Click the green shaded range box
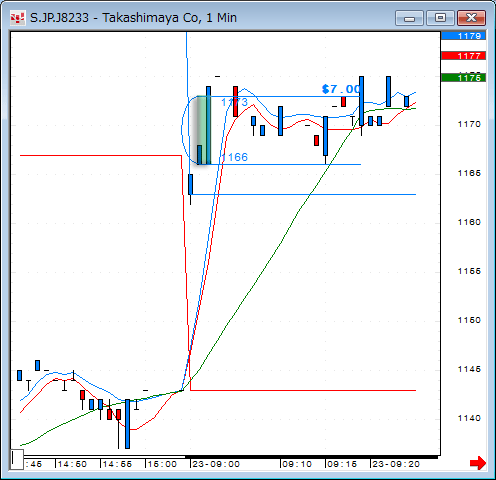496x480 pixels. pyautogui.click(x=203, y=130)
